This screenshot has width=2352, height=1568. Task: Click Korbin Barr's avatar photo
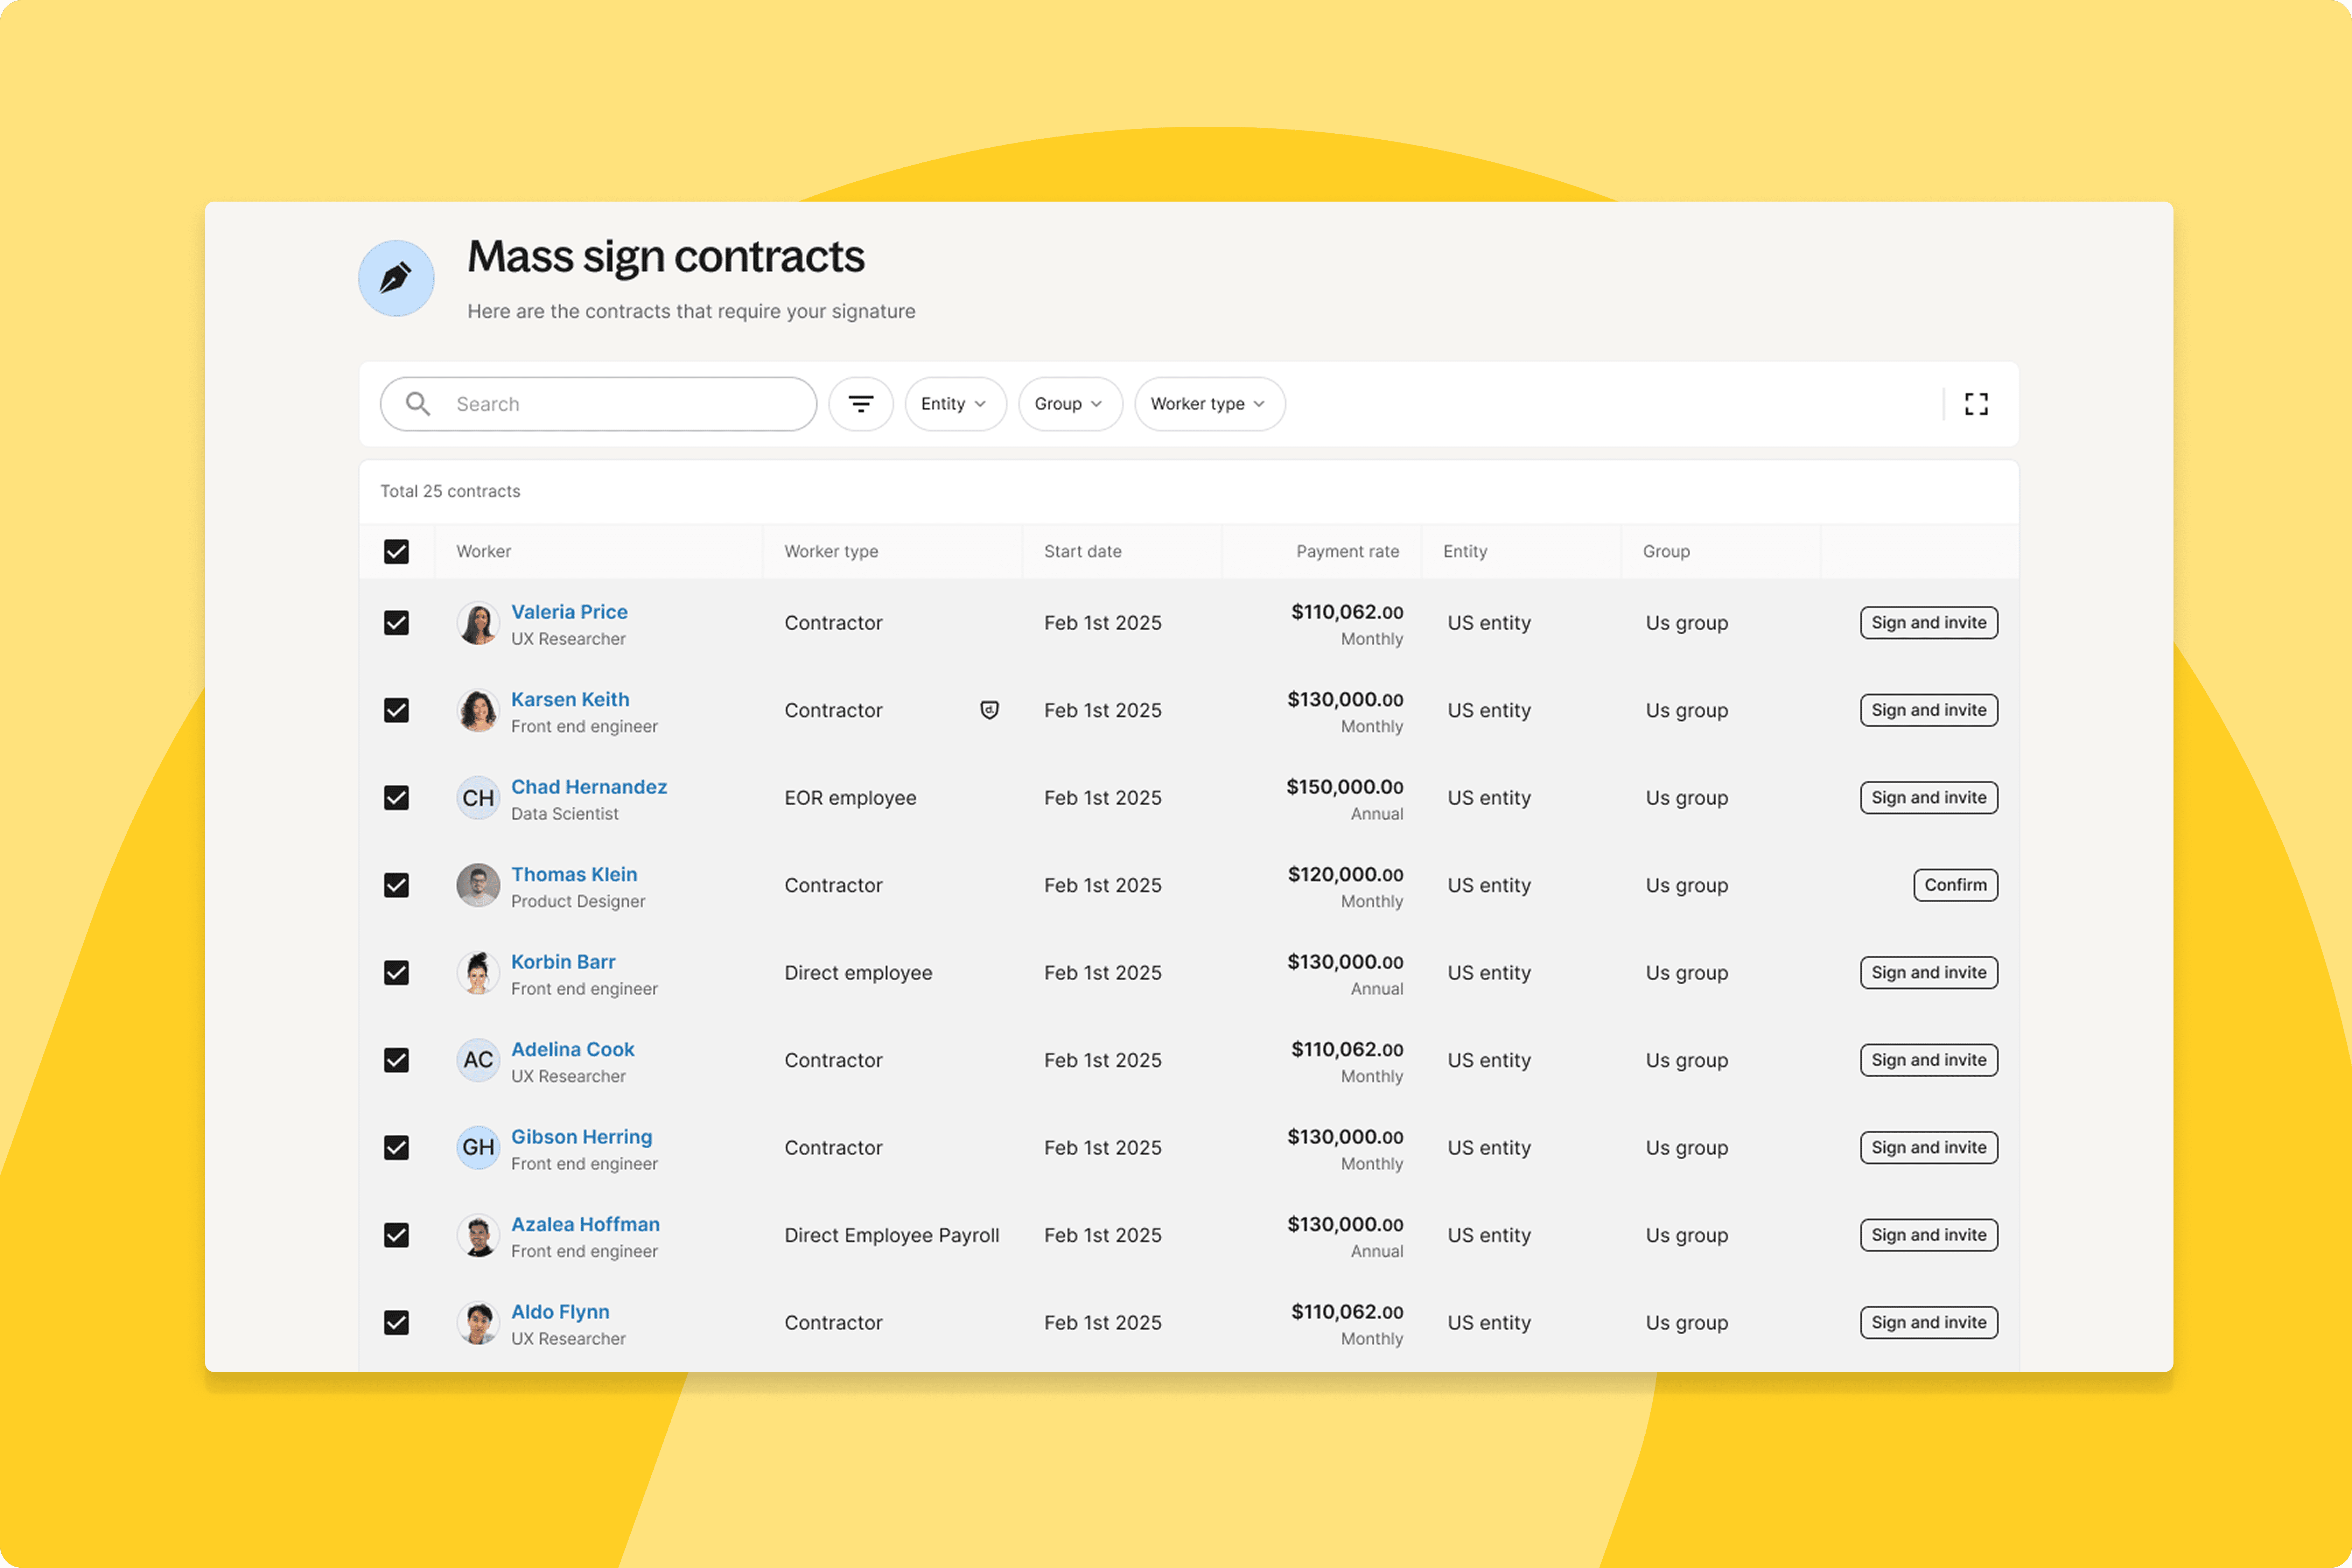(x=478, y=973)
